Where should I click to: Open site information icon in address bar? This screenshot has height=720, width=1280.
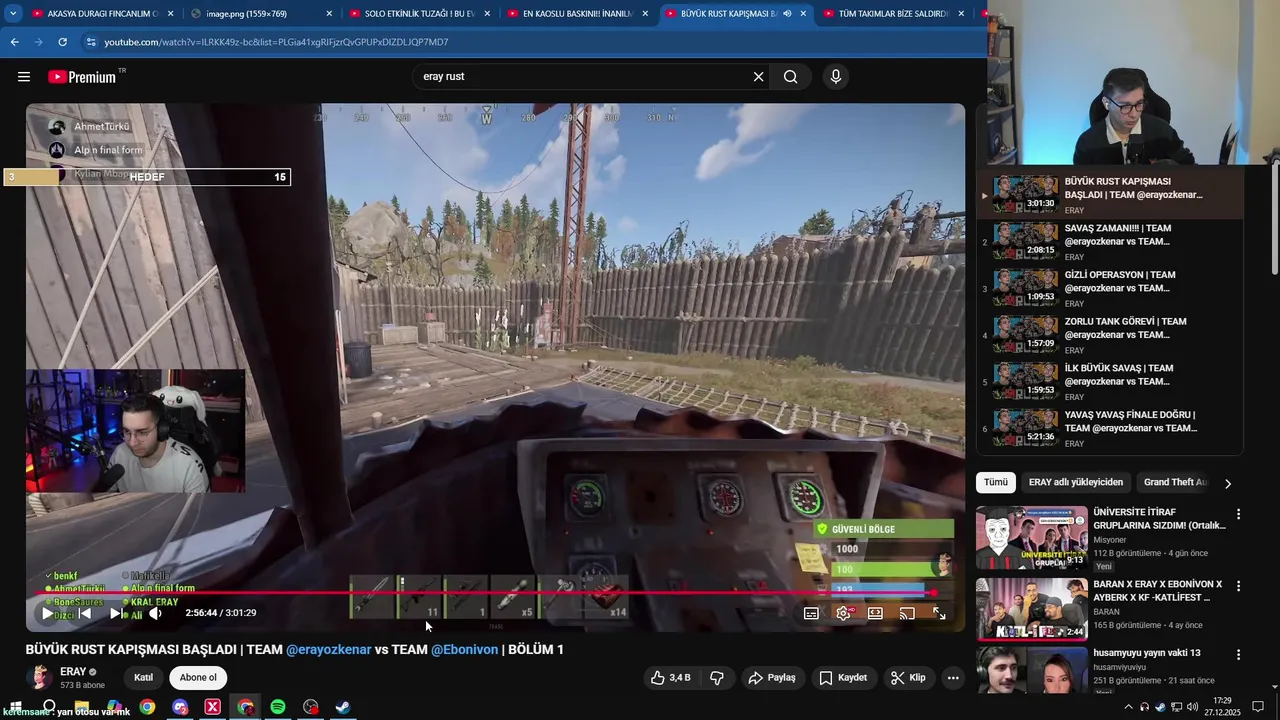point(91,42)
